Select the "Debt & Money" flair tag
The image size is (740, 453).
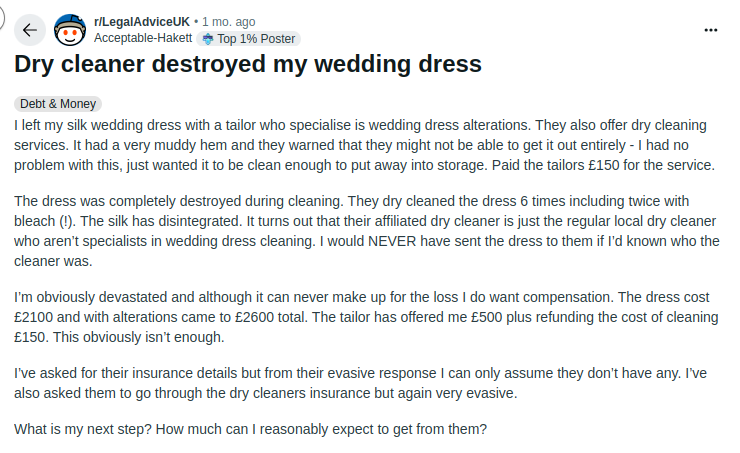59,103
